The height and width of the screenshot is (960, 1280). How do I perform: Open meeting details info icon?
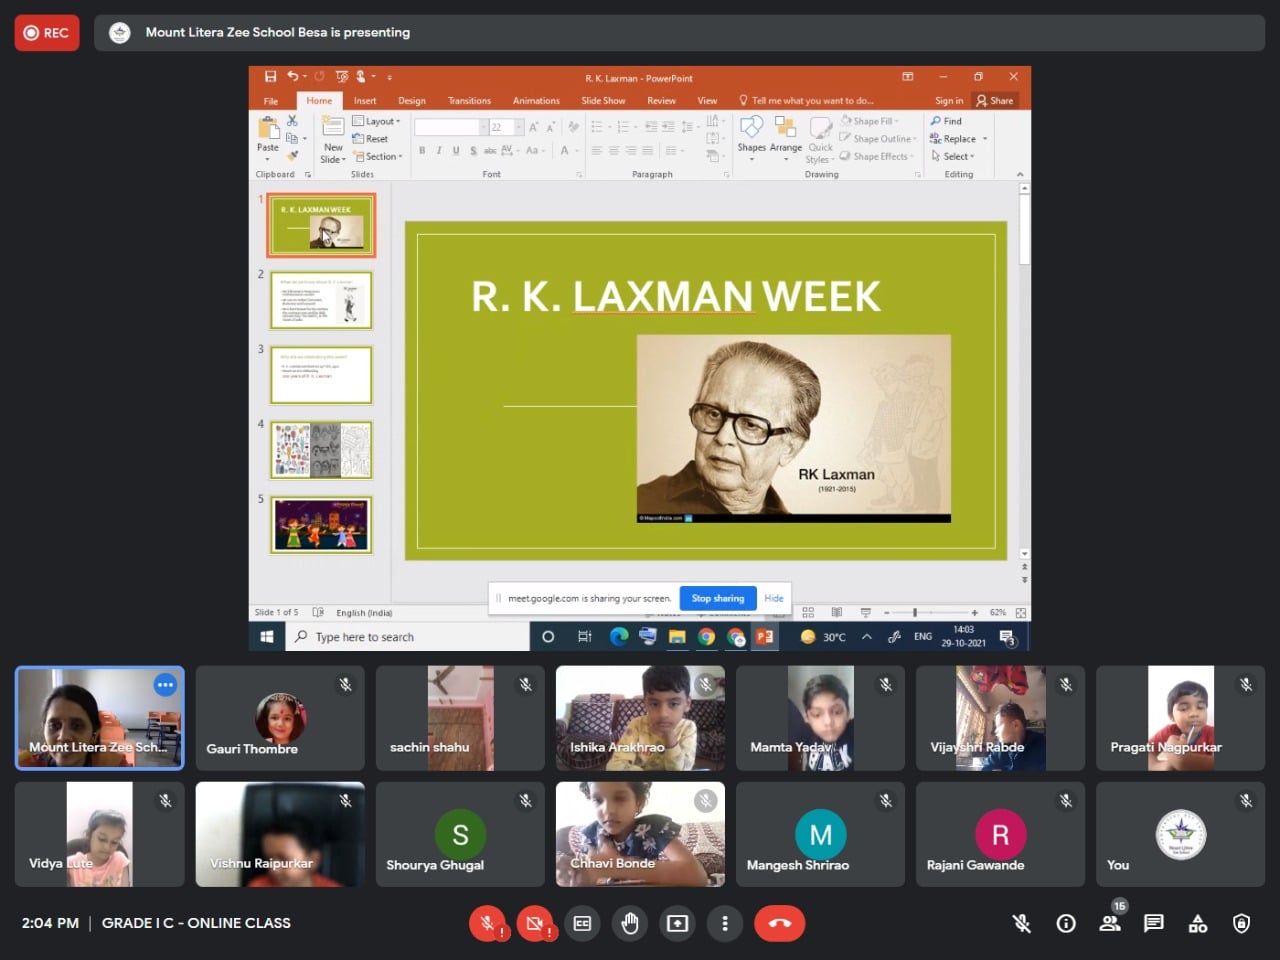point(1066,923)
